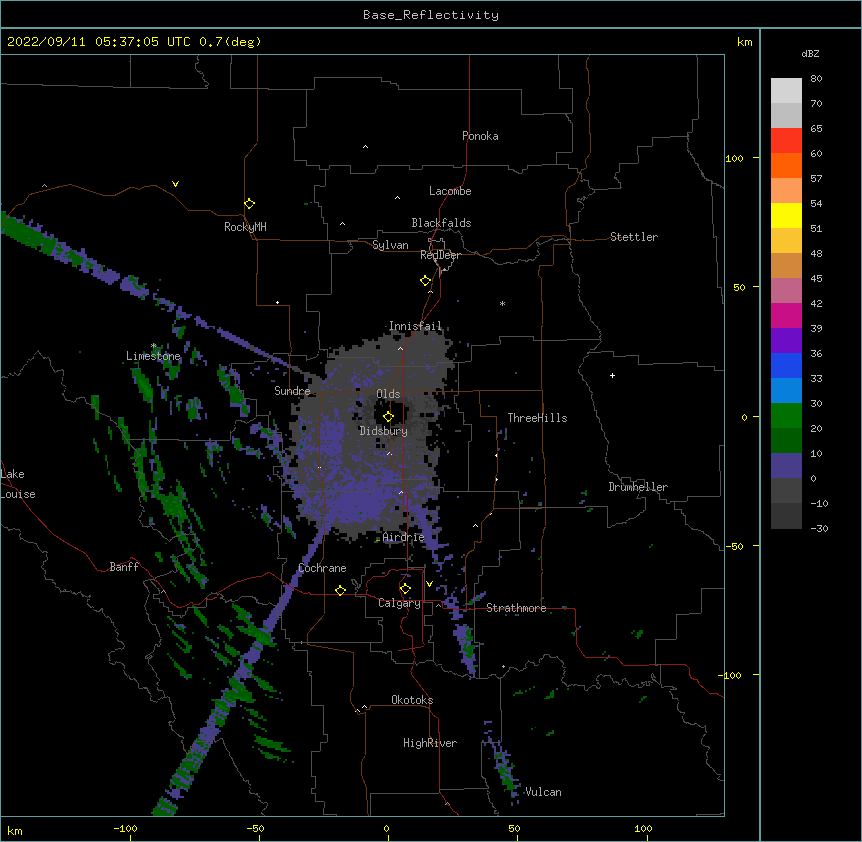Click the Blackfalds town label
Viewport: 862px width, 842px height.
441,223
